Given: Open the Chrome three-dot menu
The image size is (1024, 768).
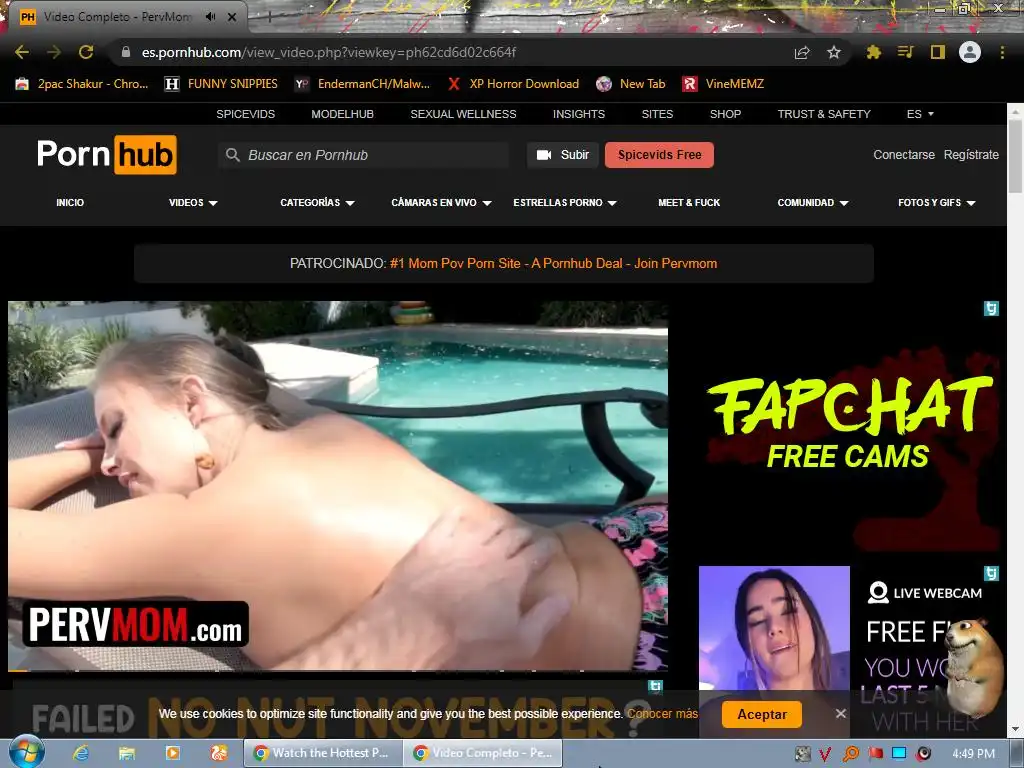Looking at the screenshot, I should click(x=1002, y=52).
